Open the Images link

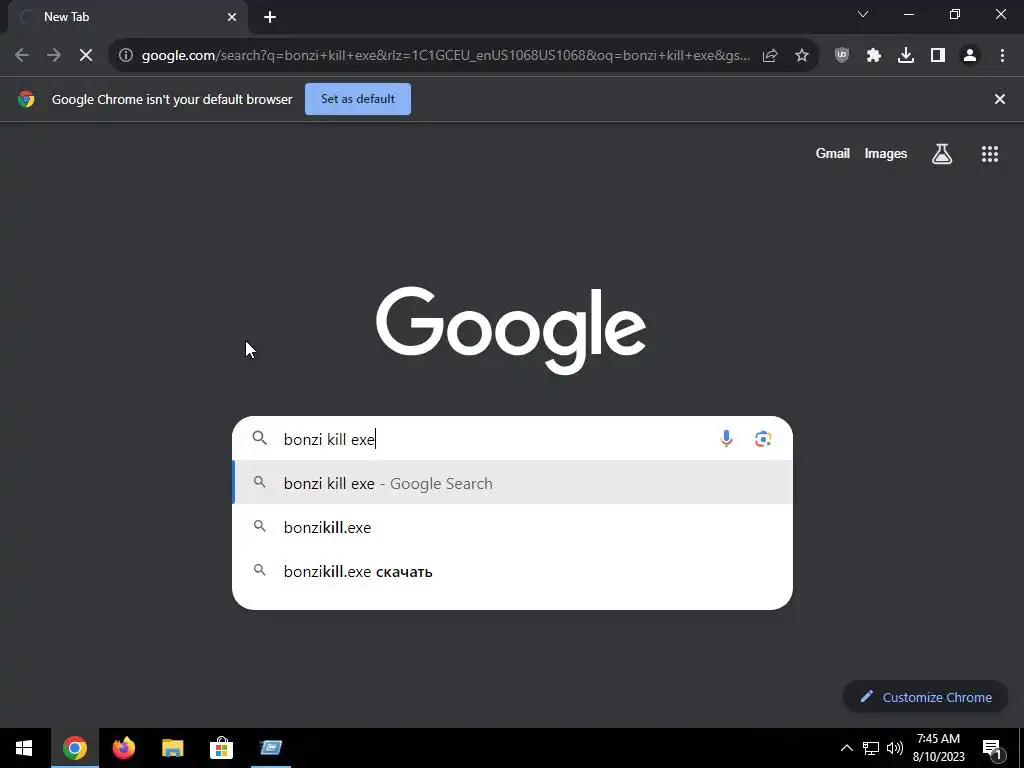point(886,153)
